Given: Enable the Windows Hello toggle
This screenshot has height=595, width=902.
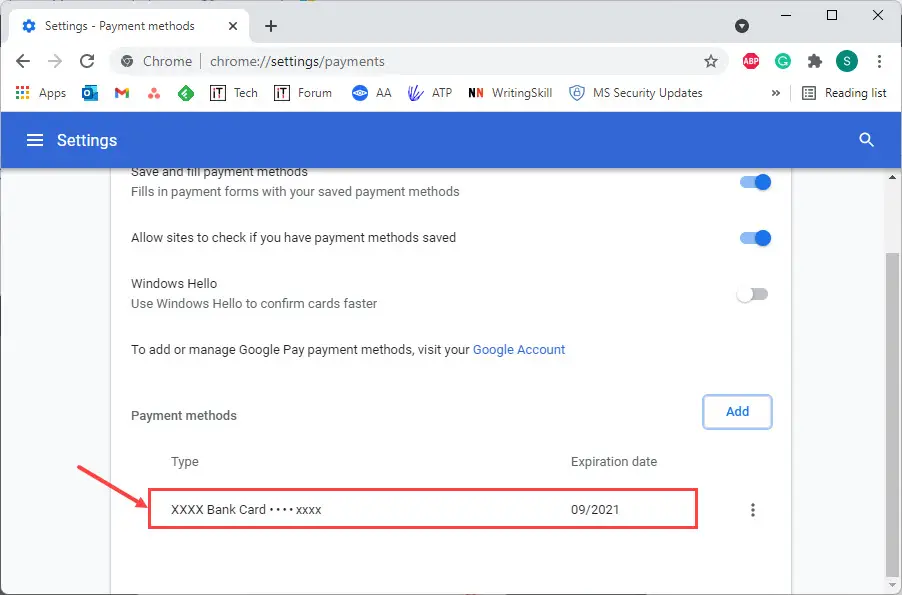Looking at the screenshot, I should point(752,295).
